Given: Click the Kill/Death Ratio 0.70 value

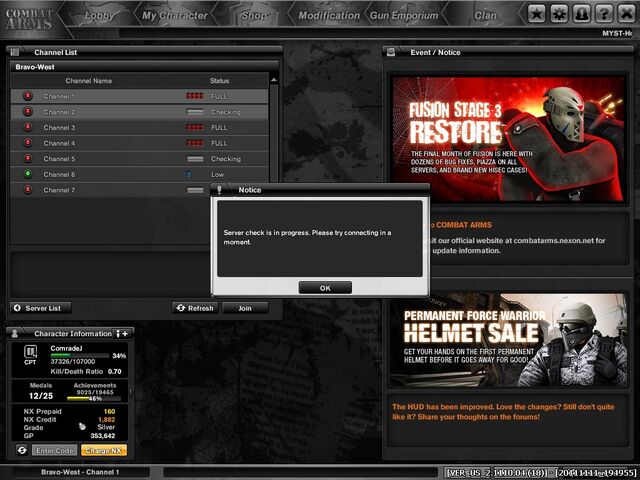Looking at the screenshot, I should click(x=114, y=371).
